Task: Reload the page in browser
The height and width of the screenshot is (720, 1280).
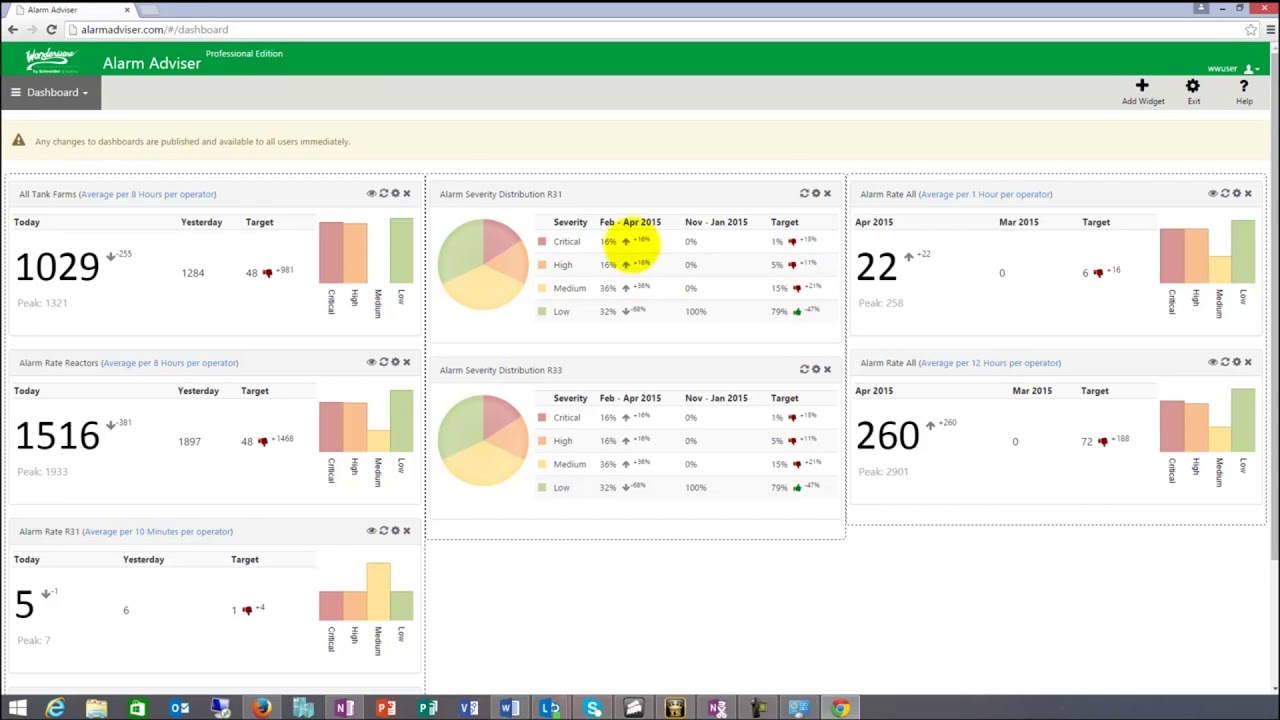Action: pos(51,30)
